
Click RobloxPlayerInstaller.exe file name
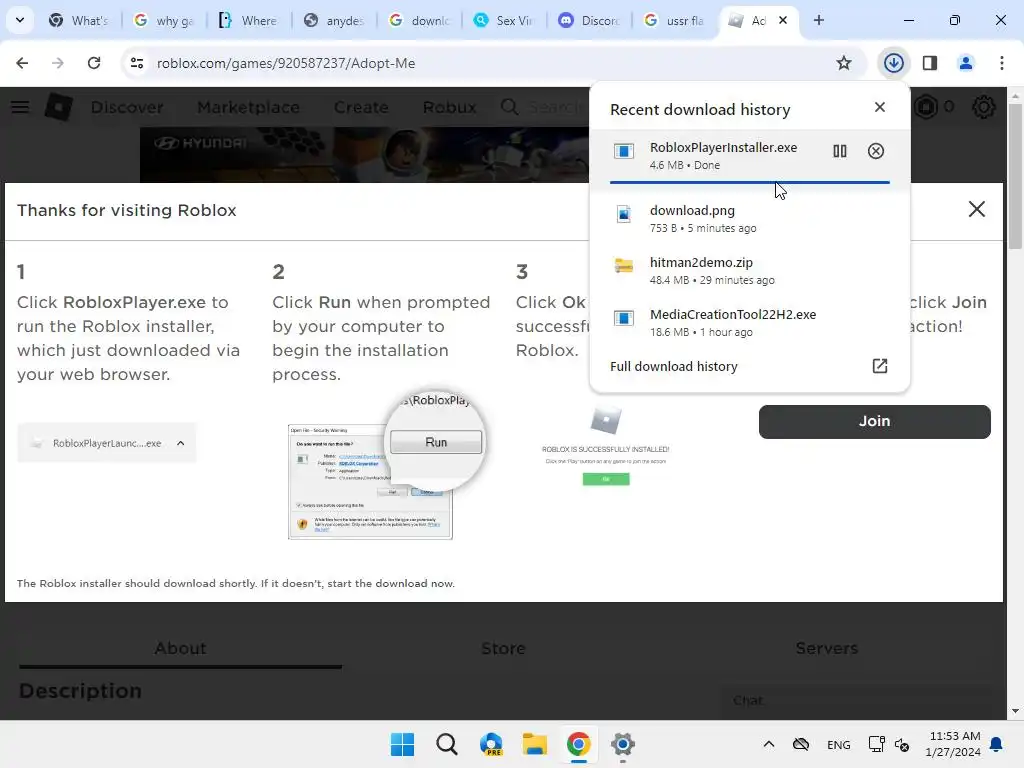pos(723,148)
